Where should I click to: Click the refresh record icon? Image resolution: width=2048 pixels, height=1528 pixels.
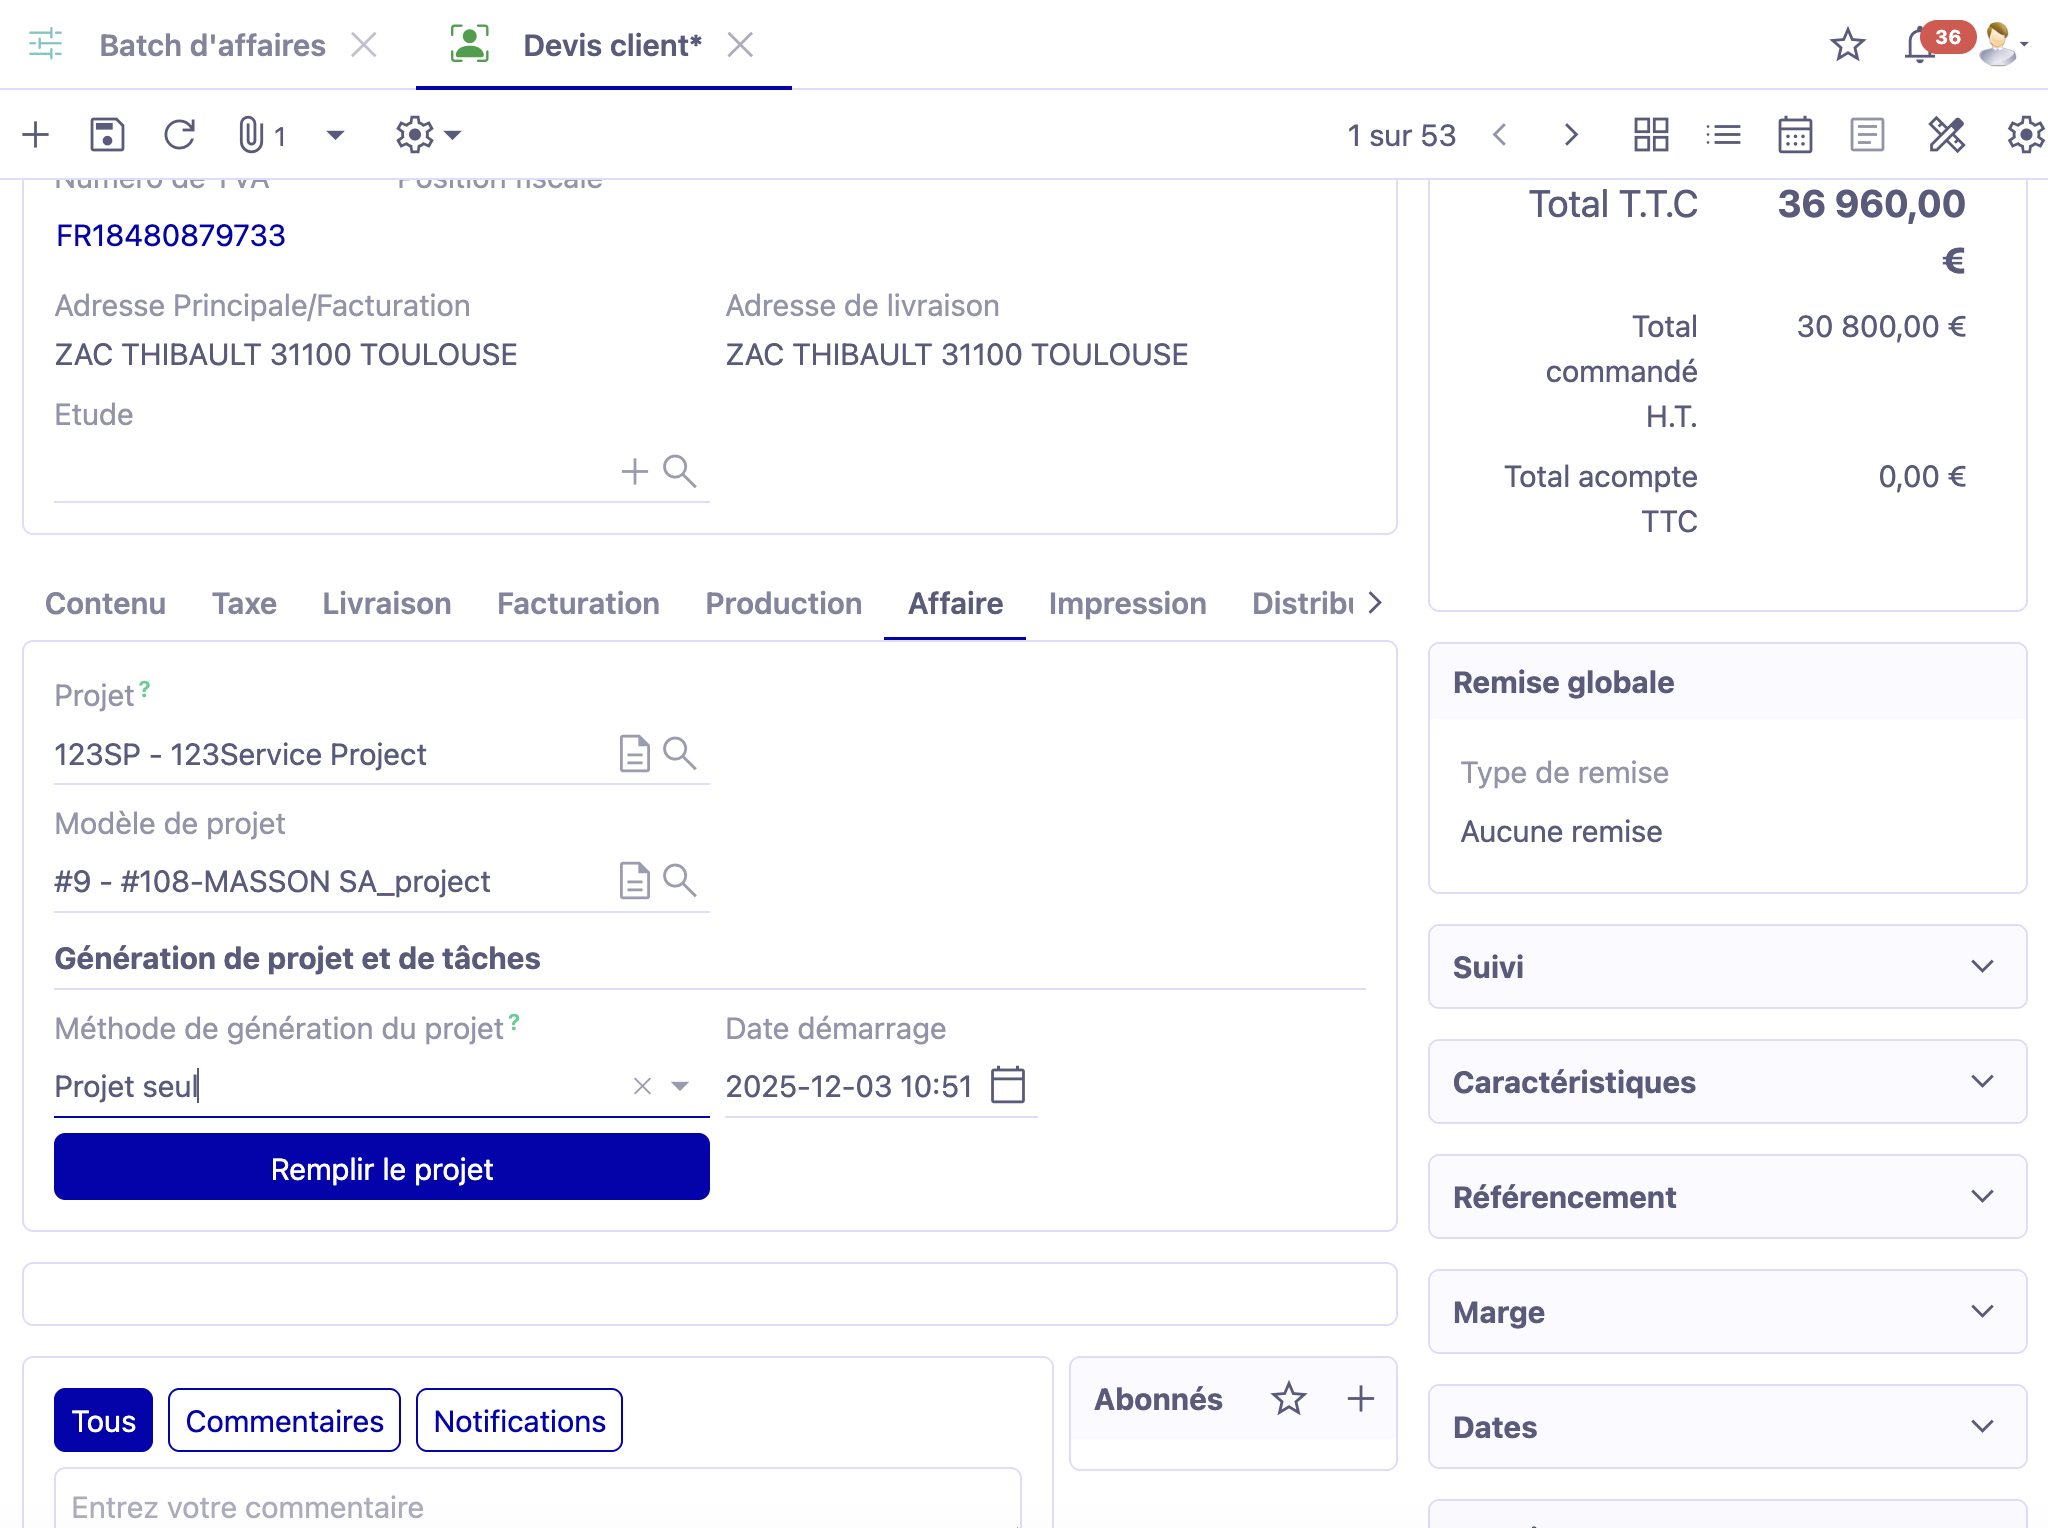179,135
